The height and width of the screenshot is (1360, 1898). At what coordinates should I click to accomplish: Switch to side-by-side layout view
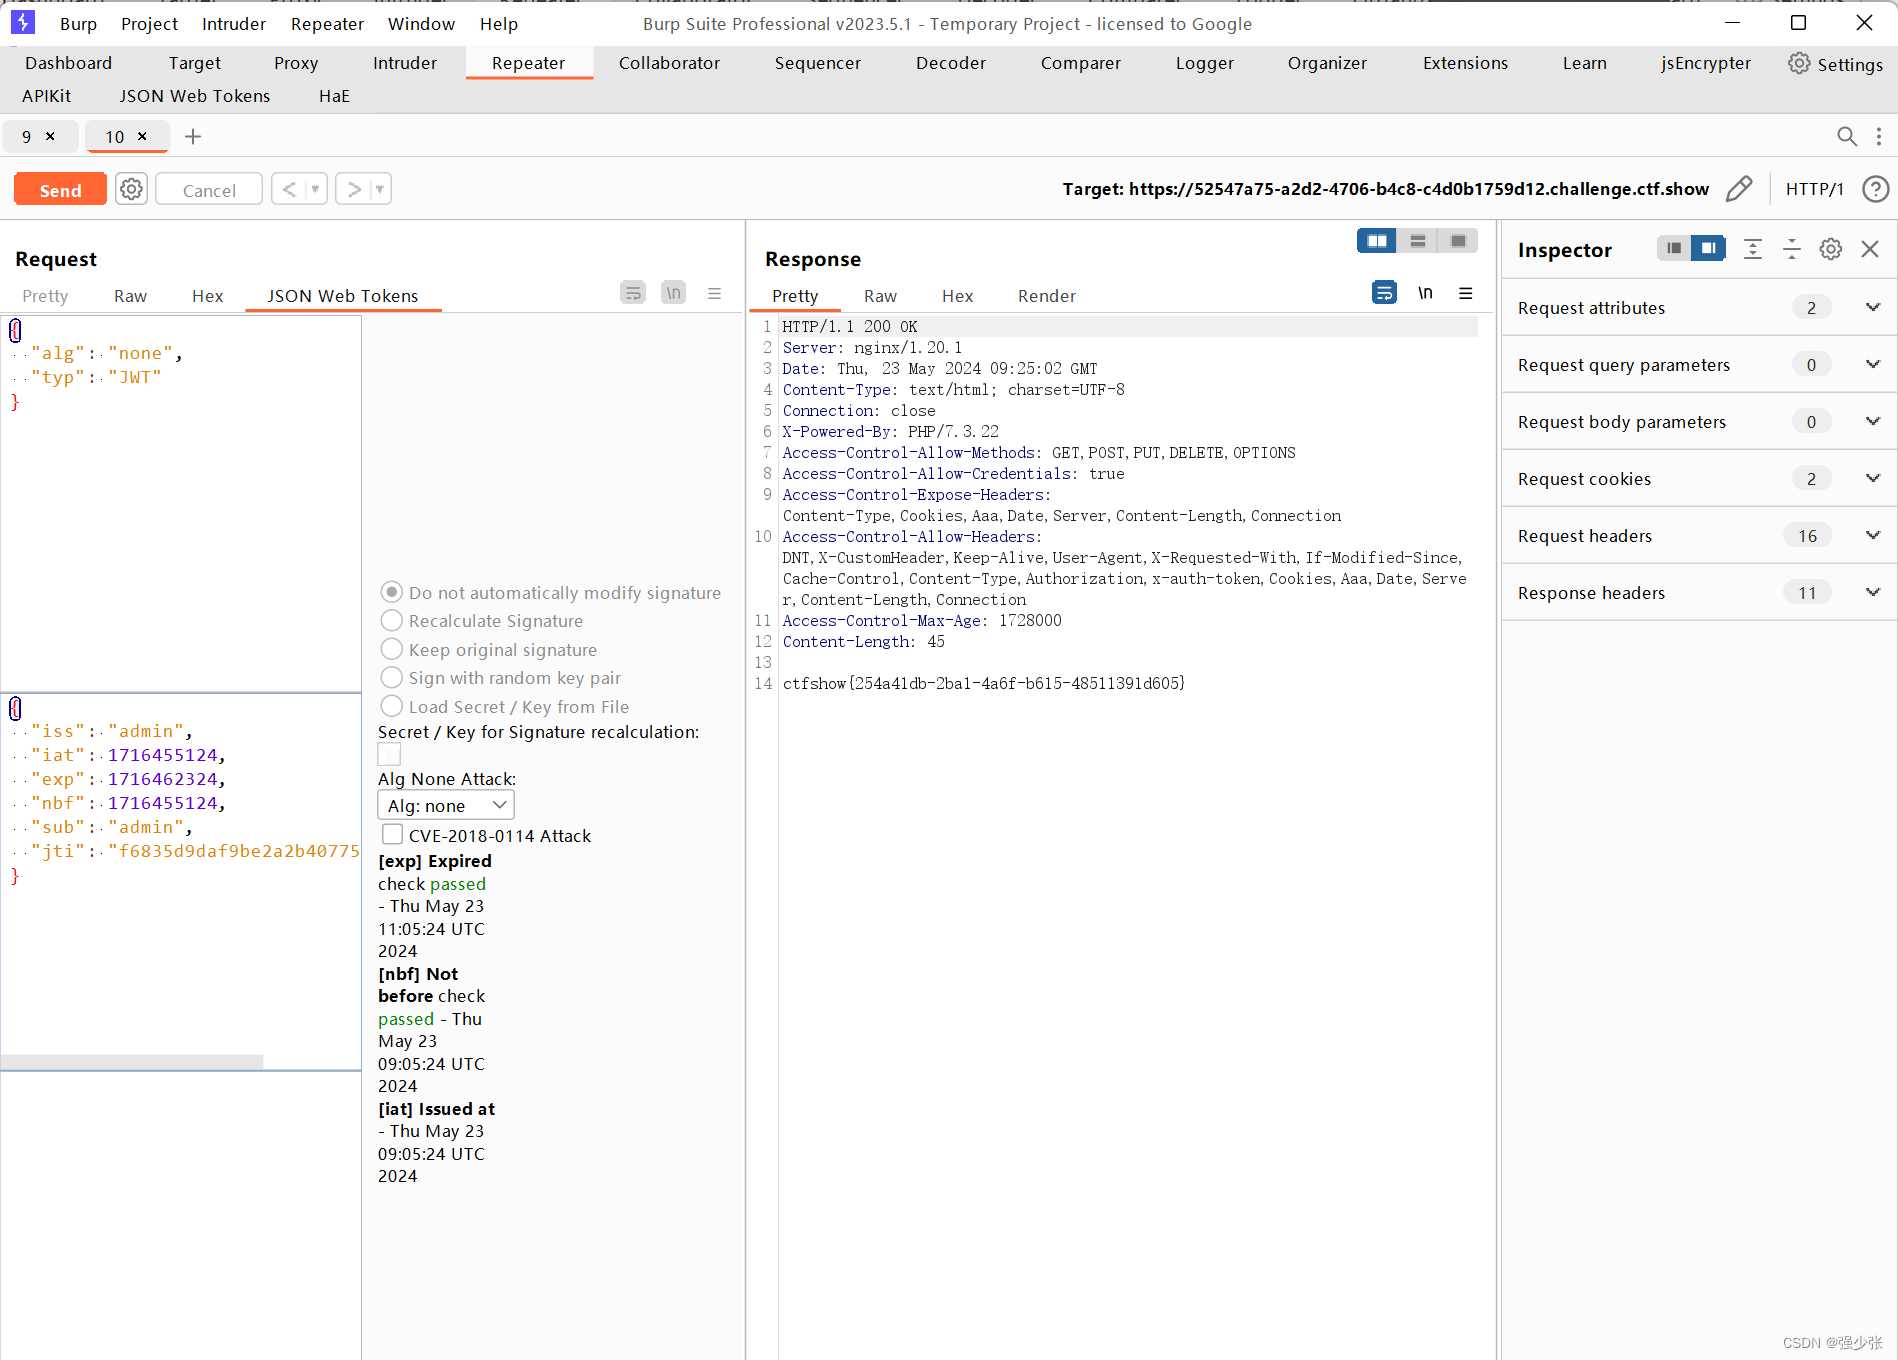(1377, 241)
